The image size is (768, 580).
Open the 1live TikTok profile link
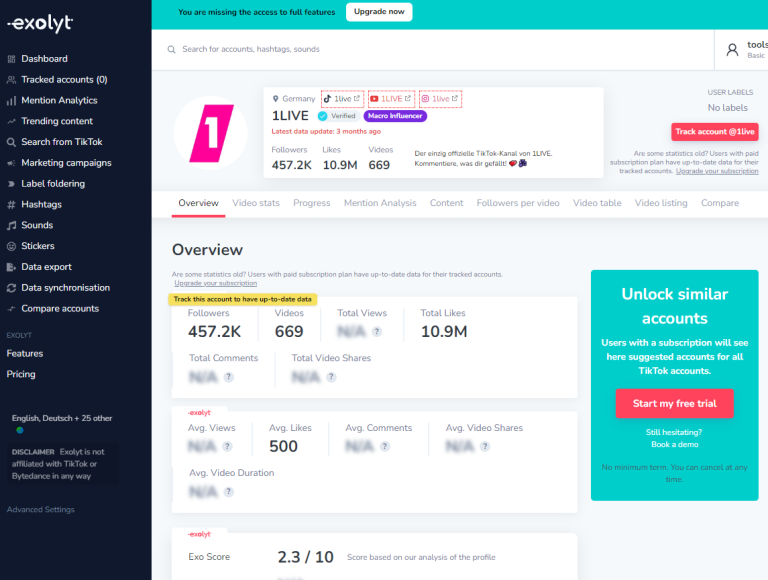click(x=342, y=99)
